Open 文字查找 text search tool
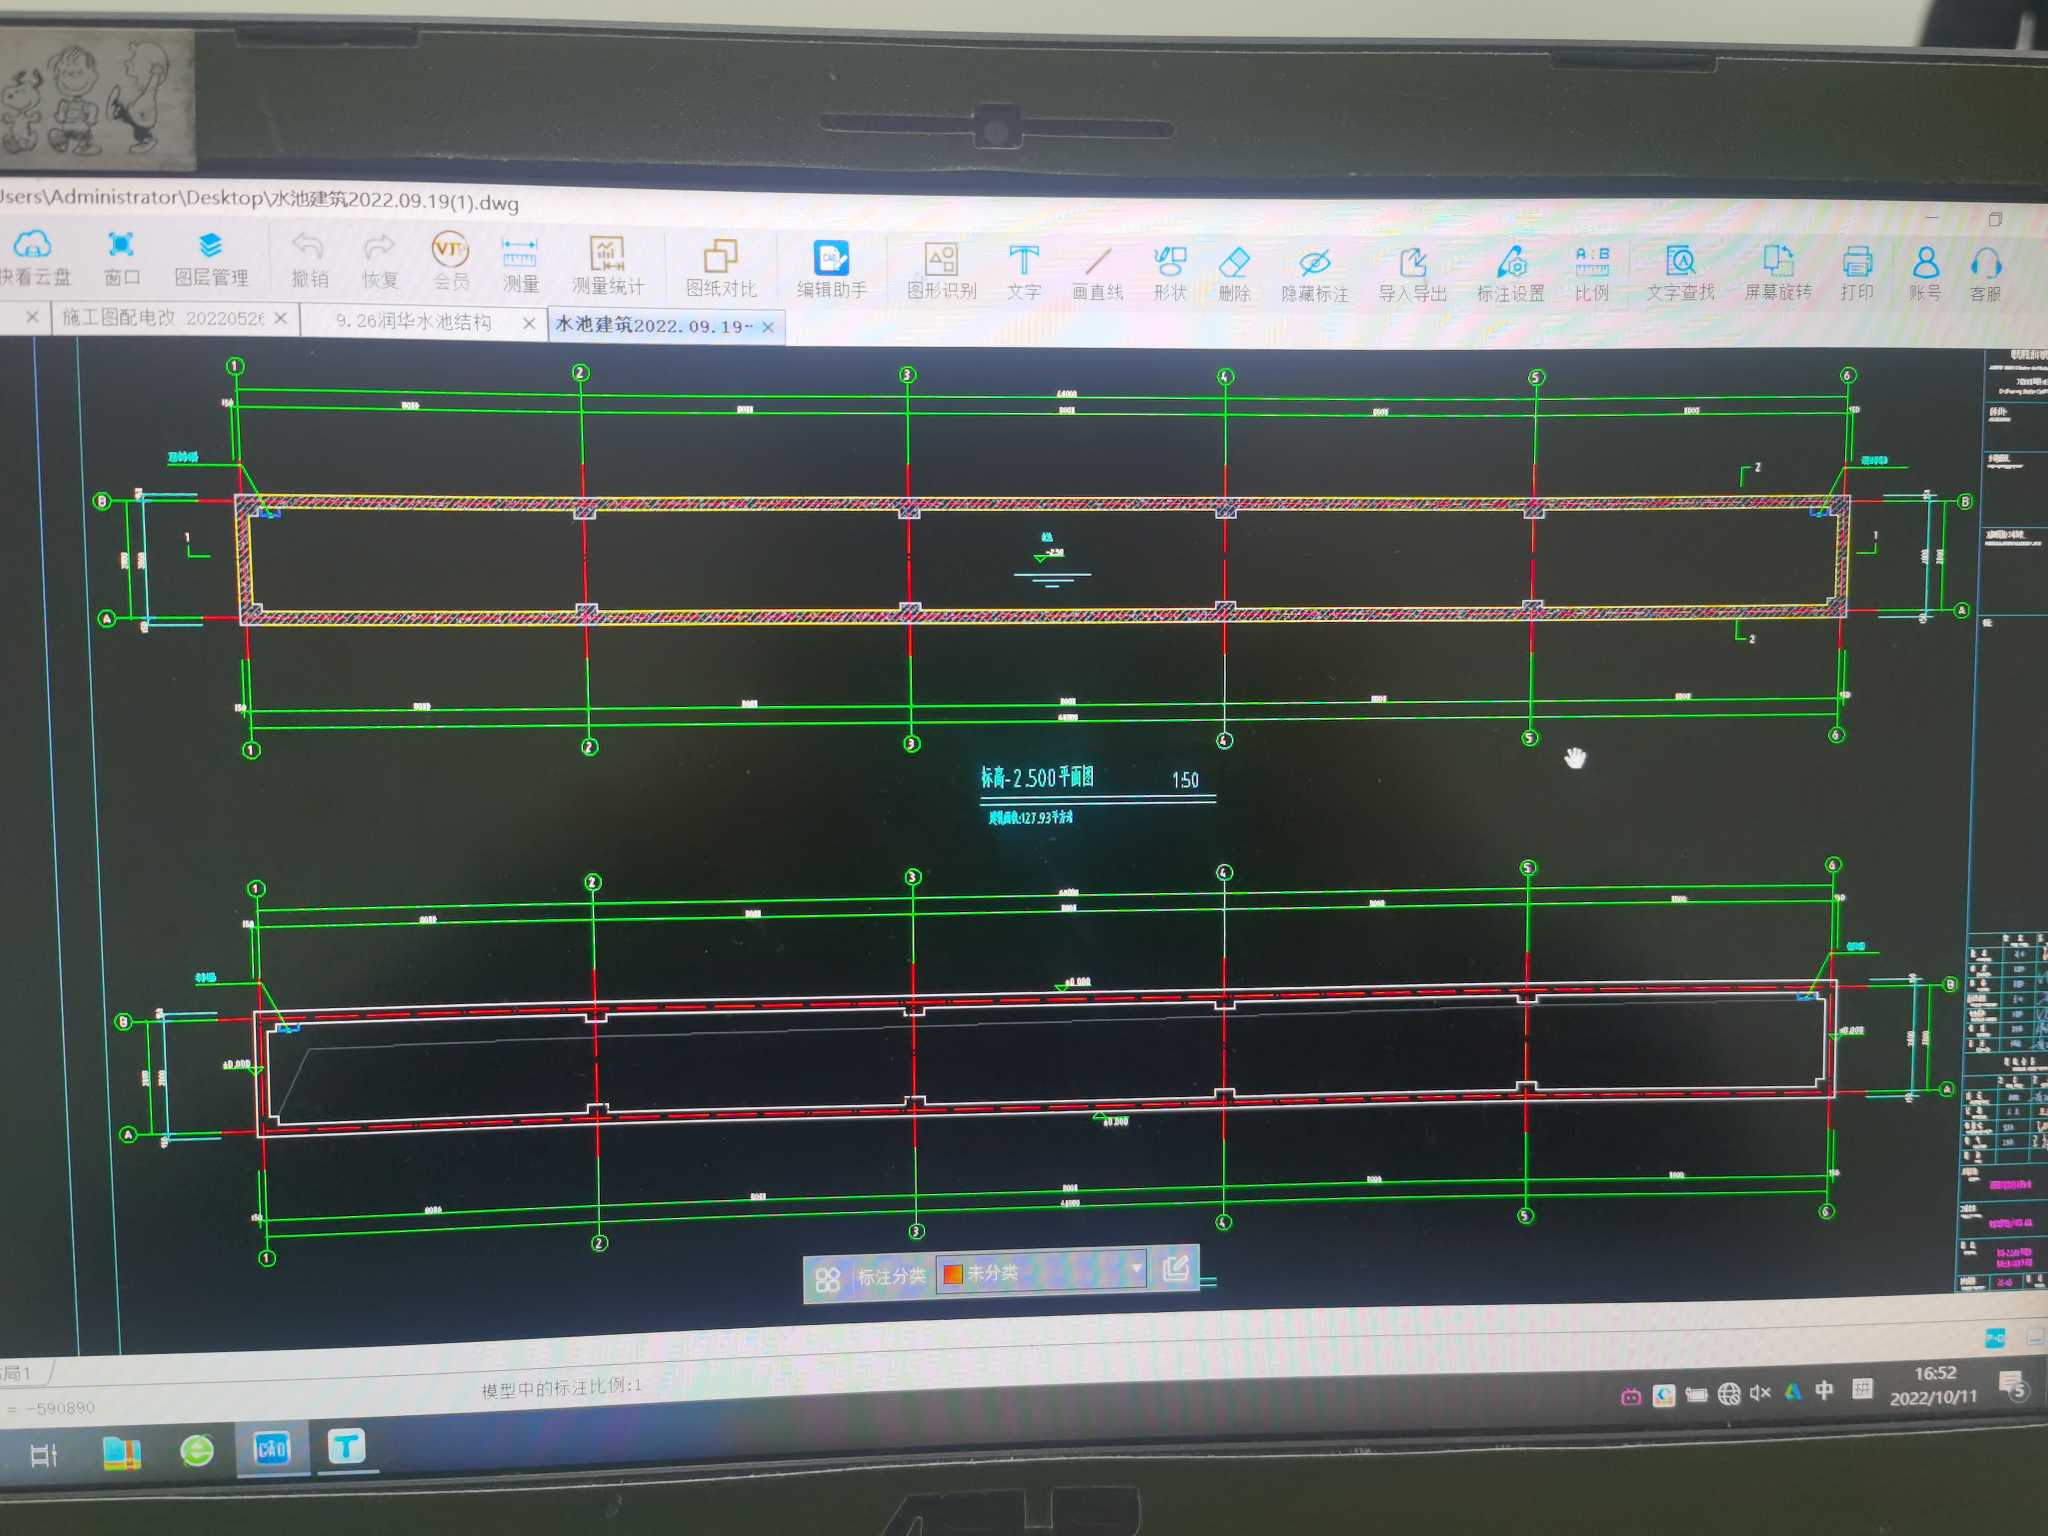The width and height of the screenshot is (2048, 1536). click(x=1680, y=274)
